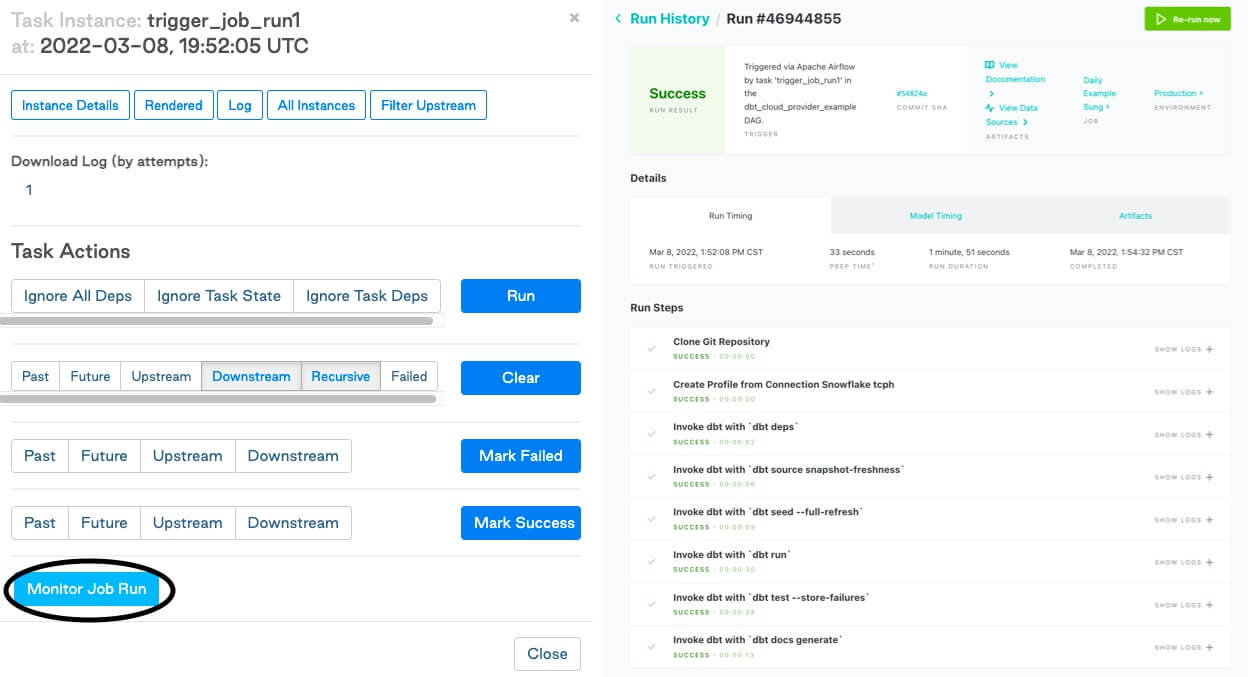
Task: Click the horizontal scrollbar under Ignore options
Action: click(216, 322)
